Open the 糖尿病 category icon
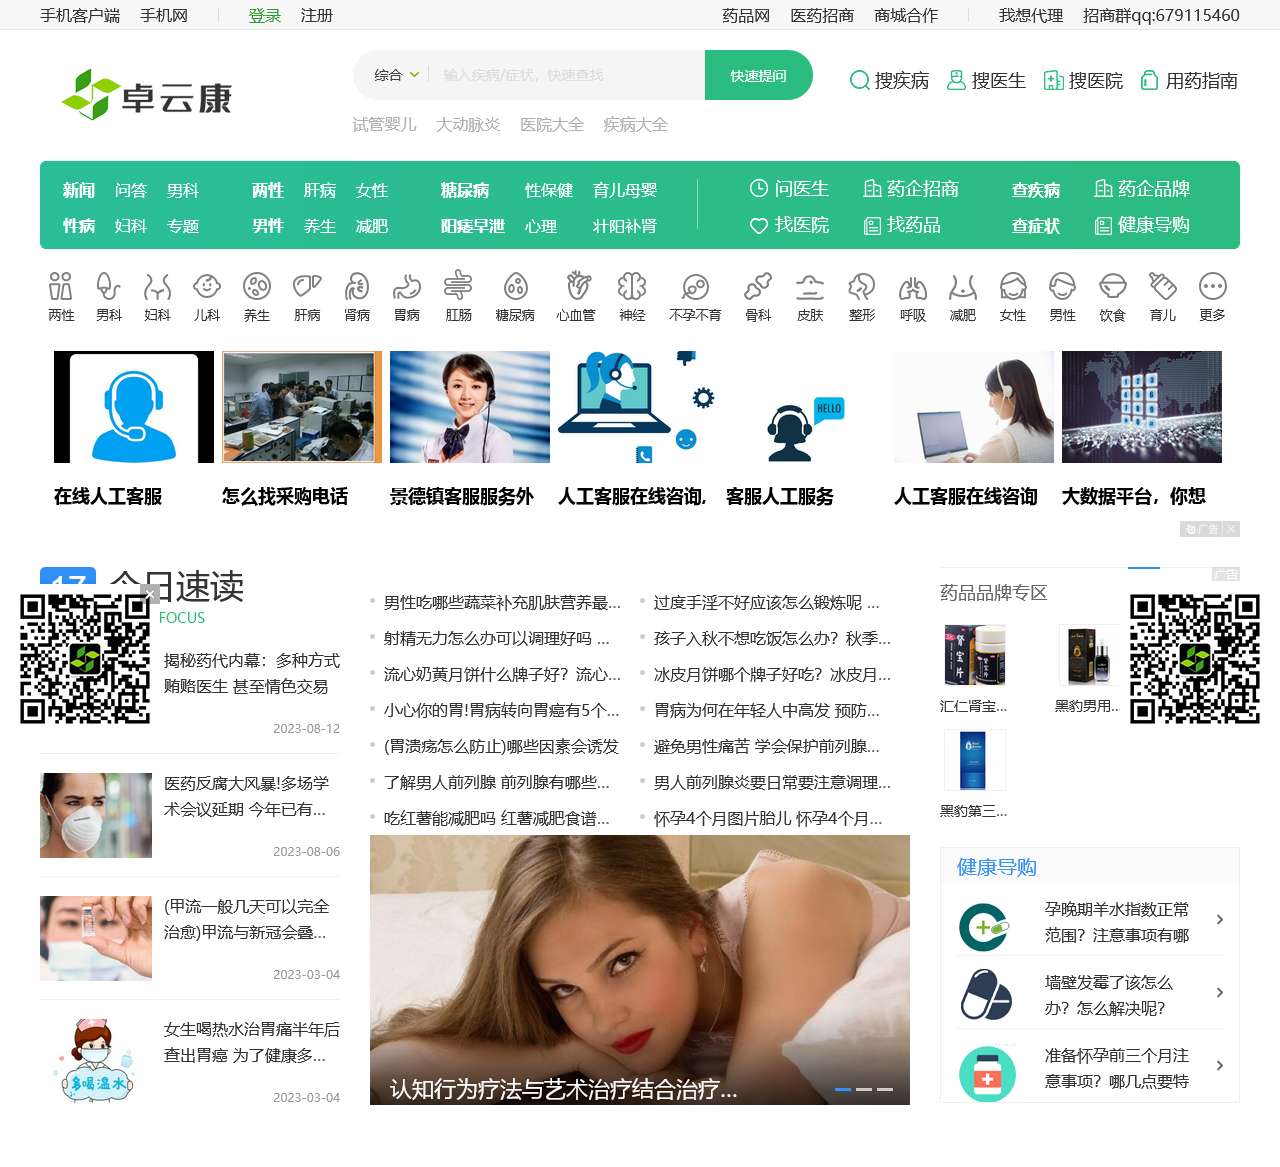 point(515,287)
